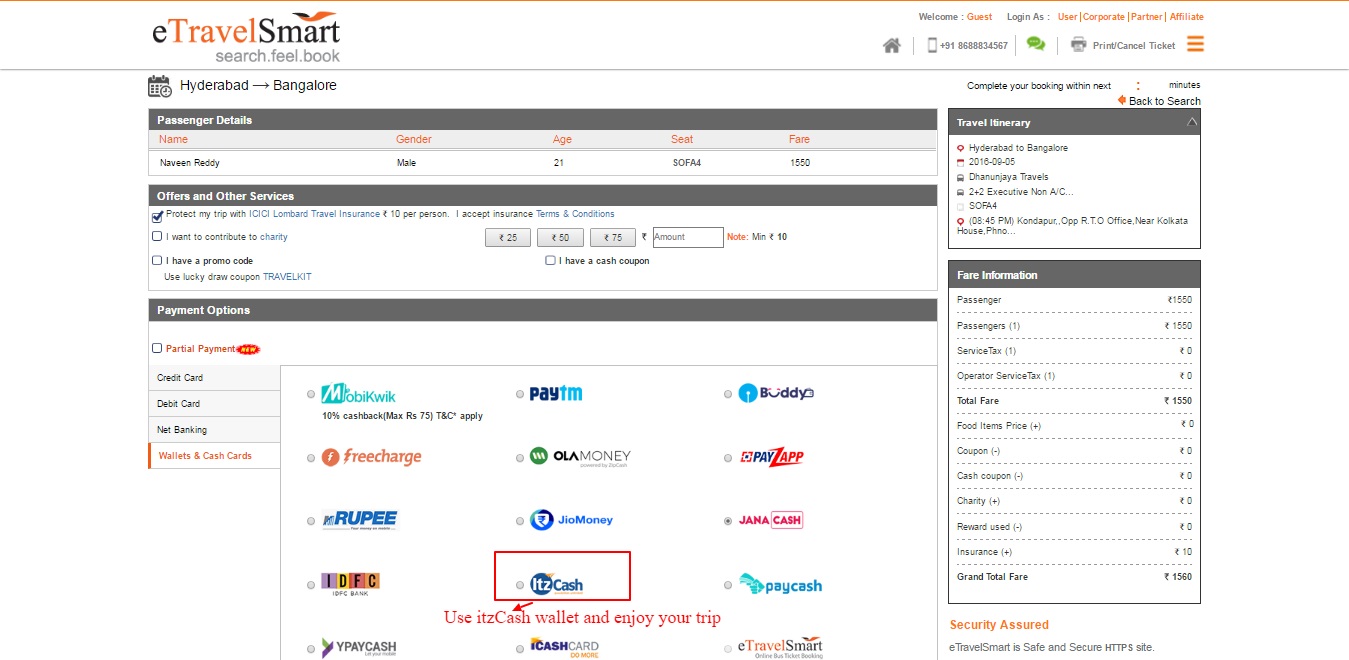Click the seat value 'SOFA4' in Passenger Details
Screen dimensions: 1349x660
(x=687, y=163)
